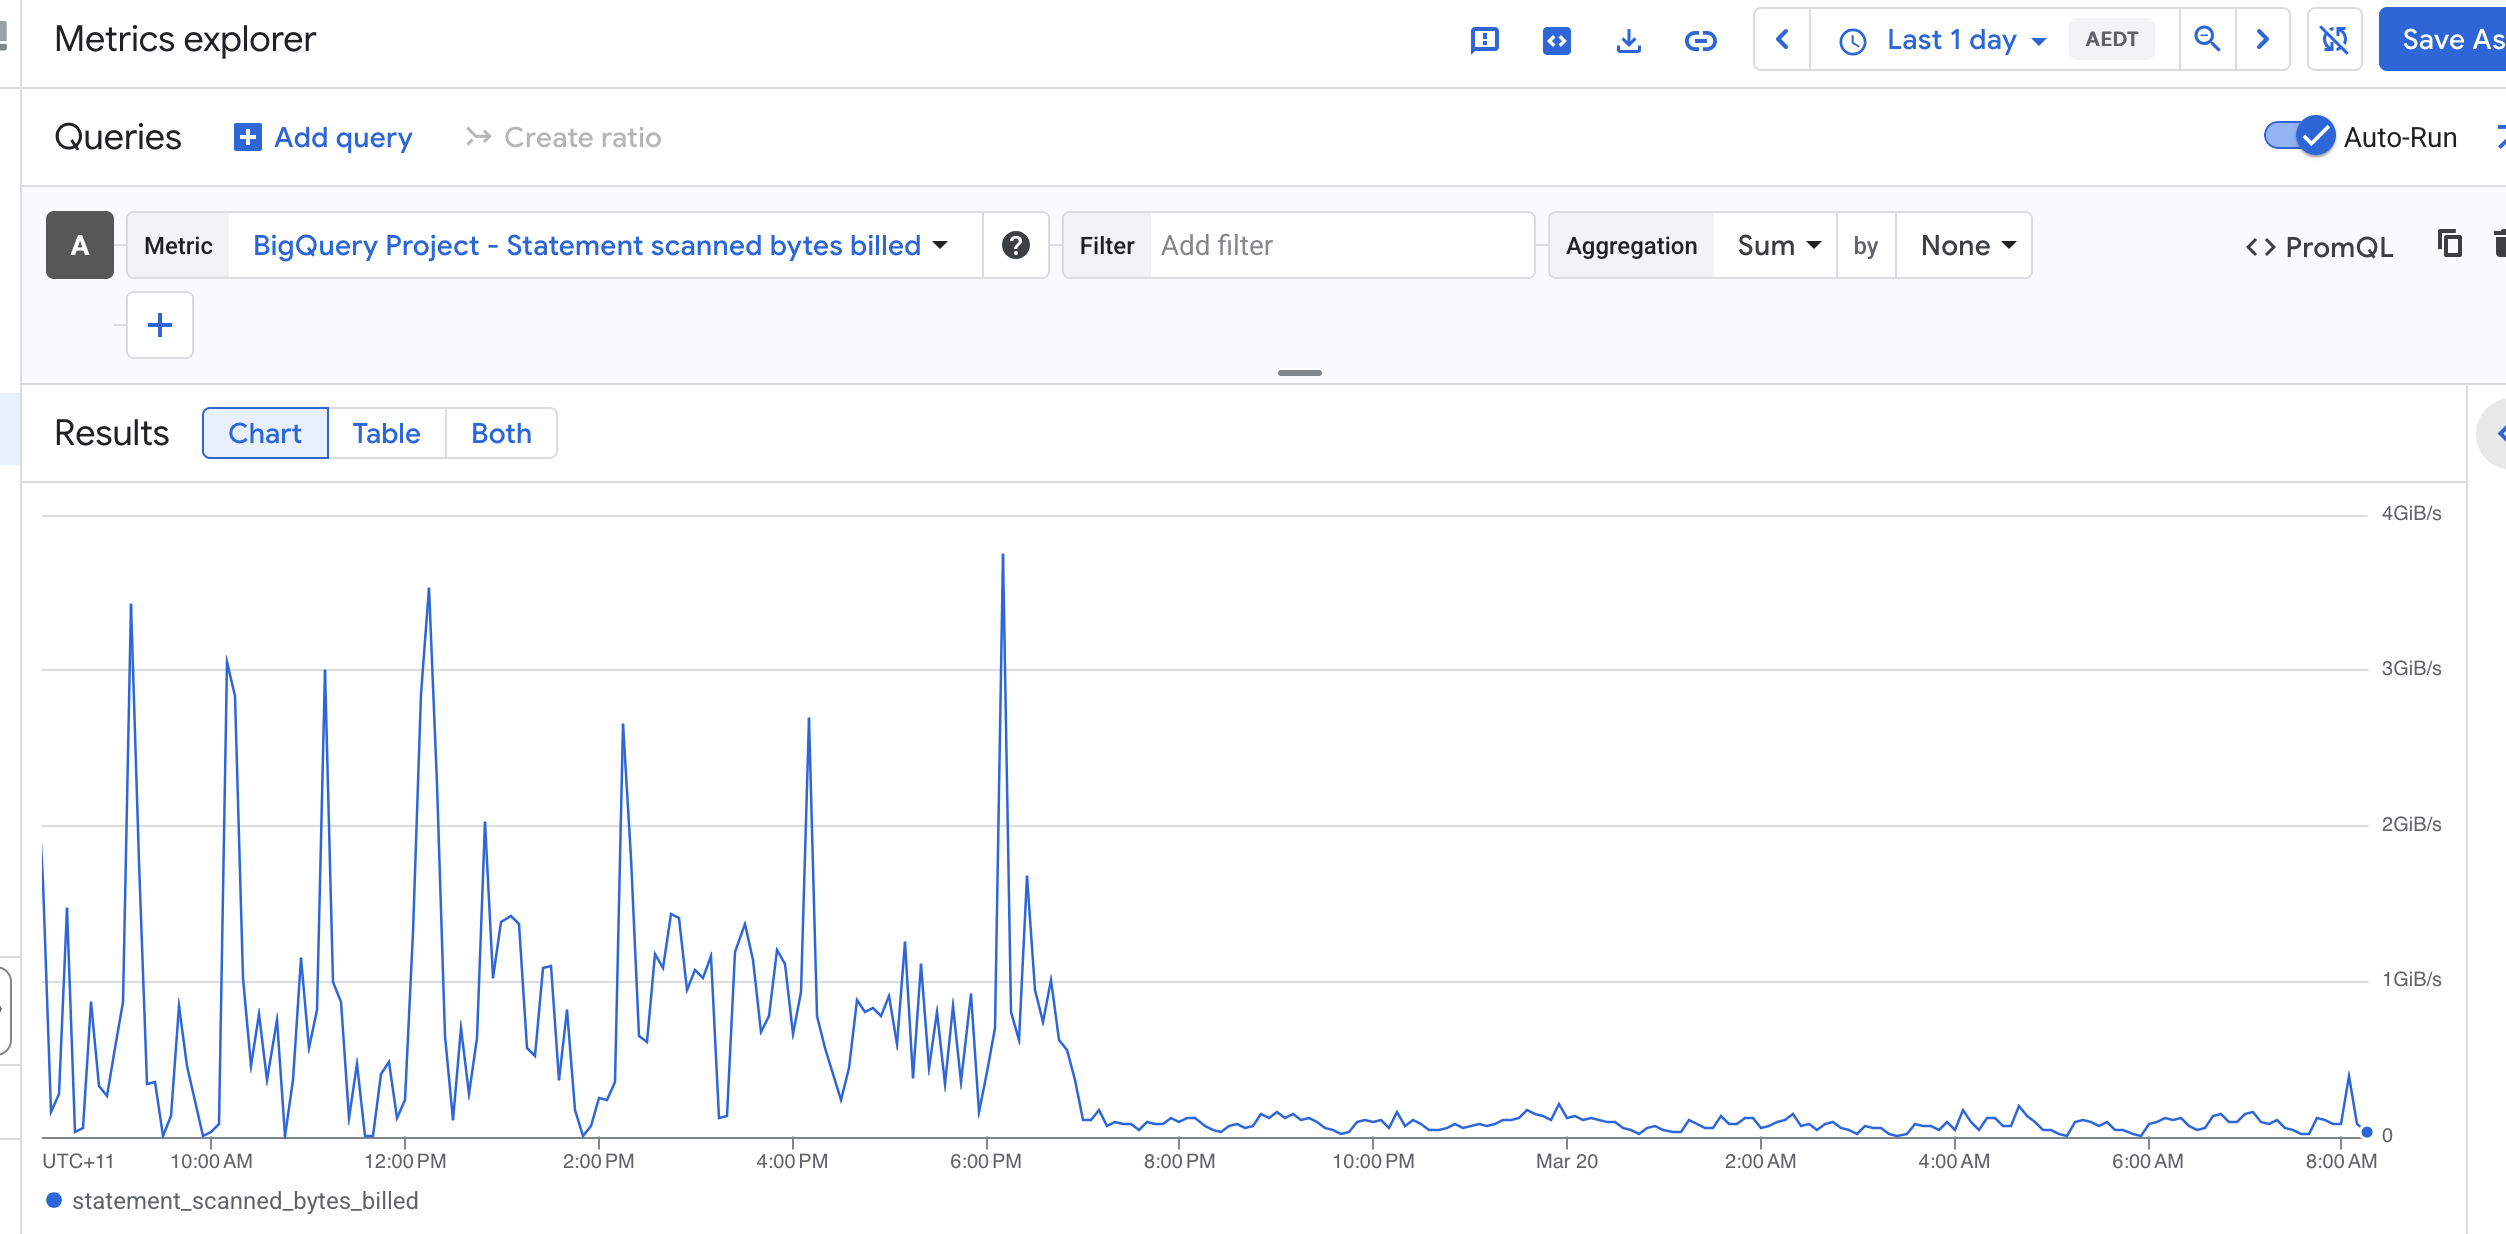This screenshot has height=1234, width=2506.
Task: Open the Sum aggregation dropdown
Action: point(1776,245)
